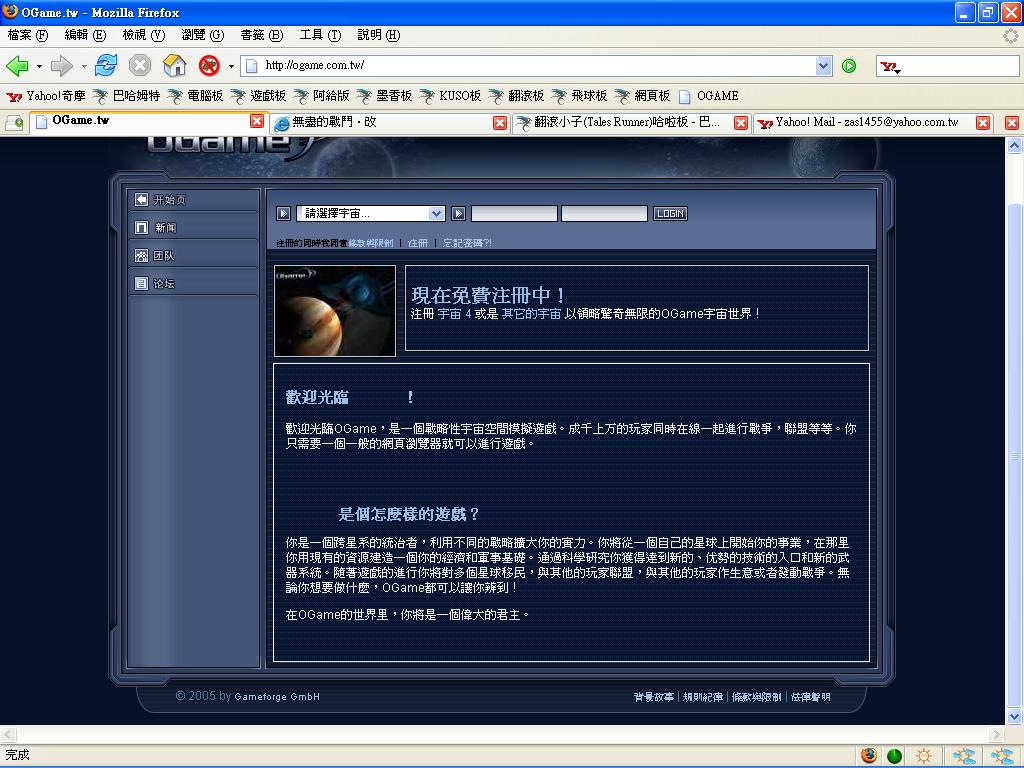Open the 書籤 (B) menu
The image size is (1024, 768).
[x=261, y=35]
